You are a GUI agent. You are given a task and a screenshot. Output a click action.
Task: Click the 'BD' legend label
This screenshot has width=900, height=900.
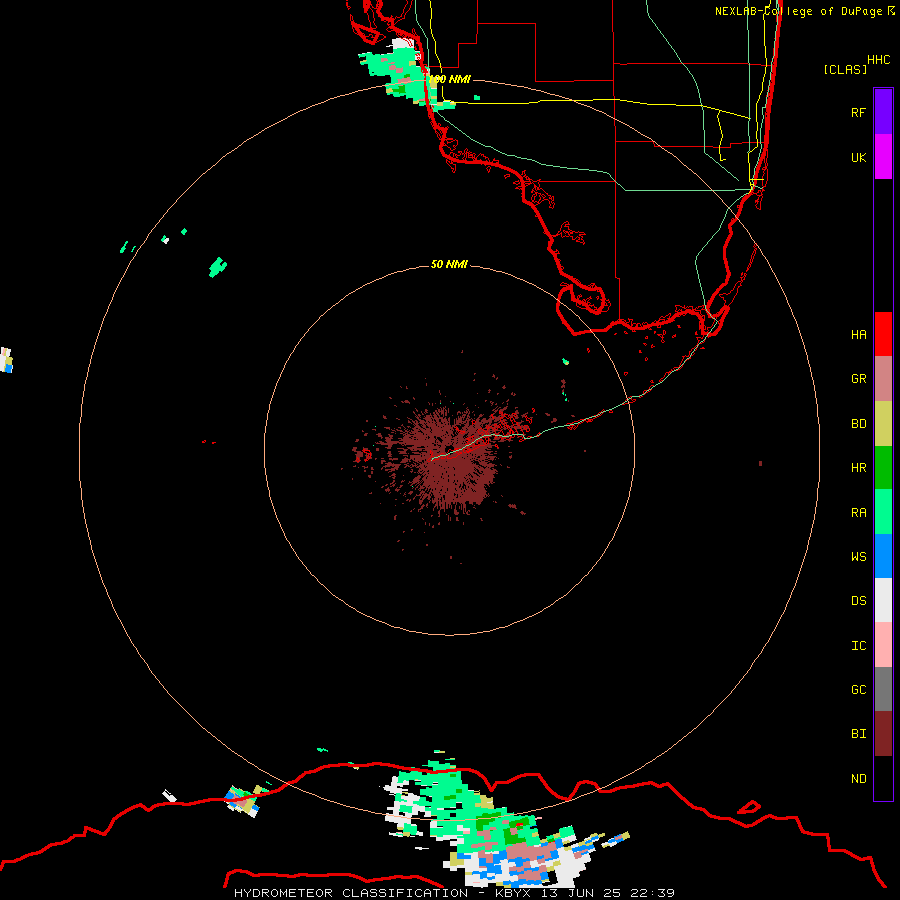tap(859, 424)
